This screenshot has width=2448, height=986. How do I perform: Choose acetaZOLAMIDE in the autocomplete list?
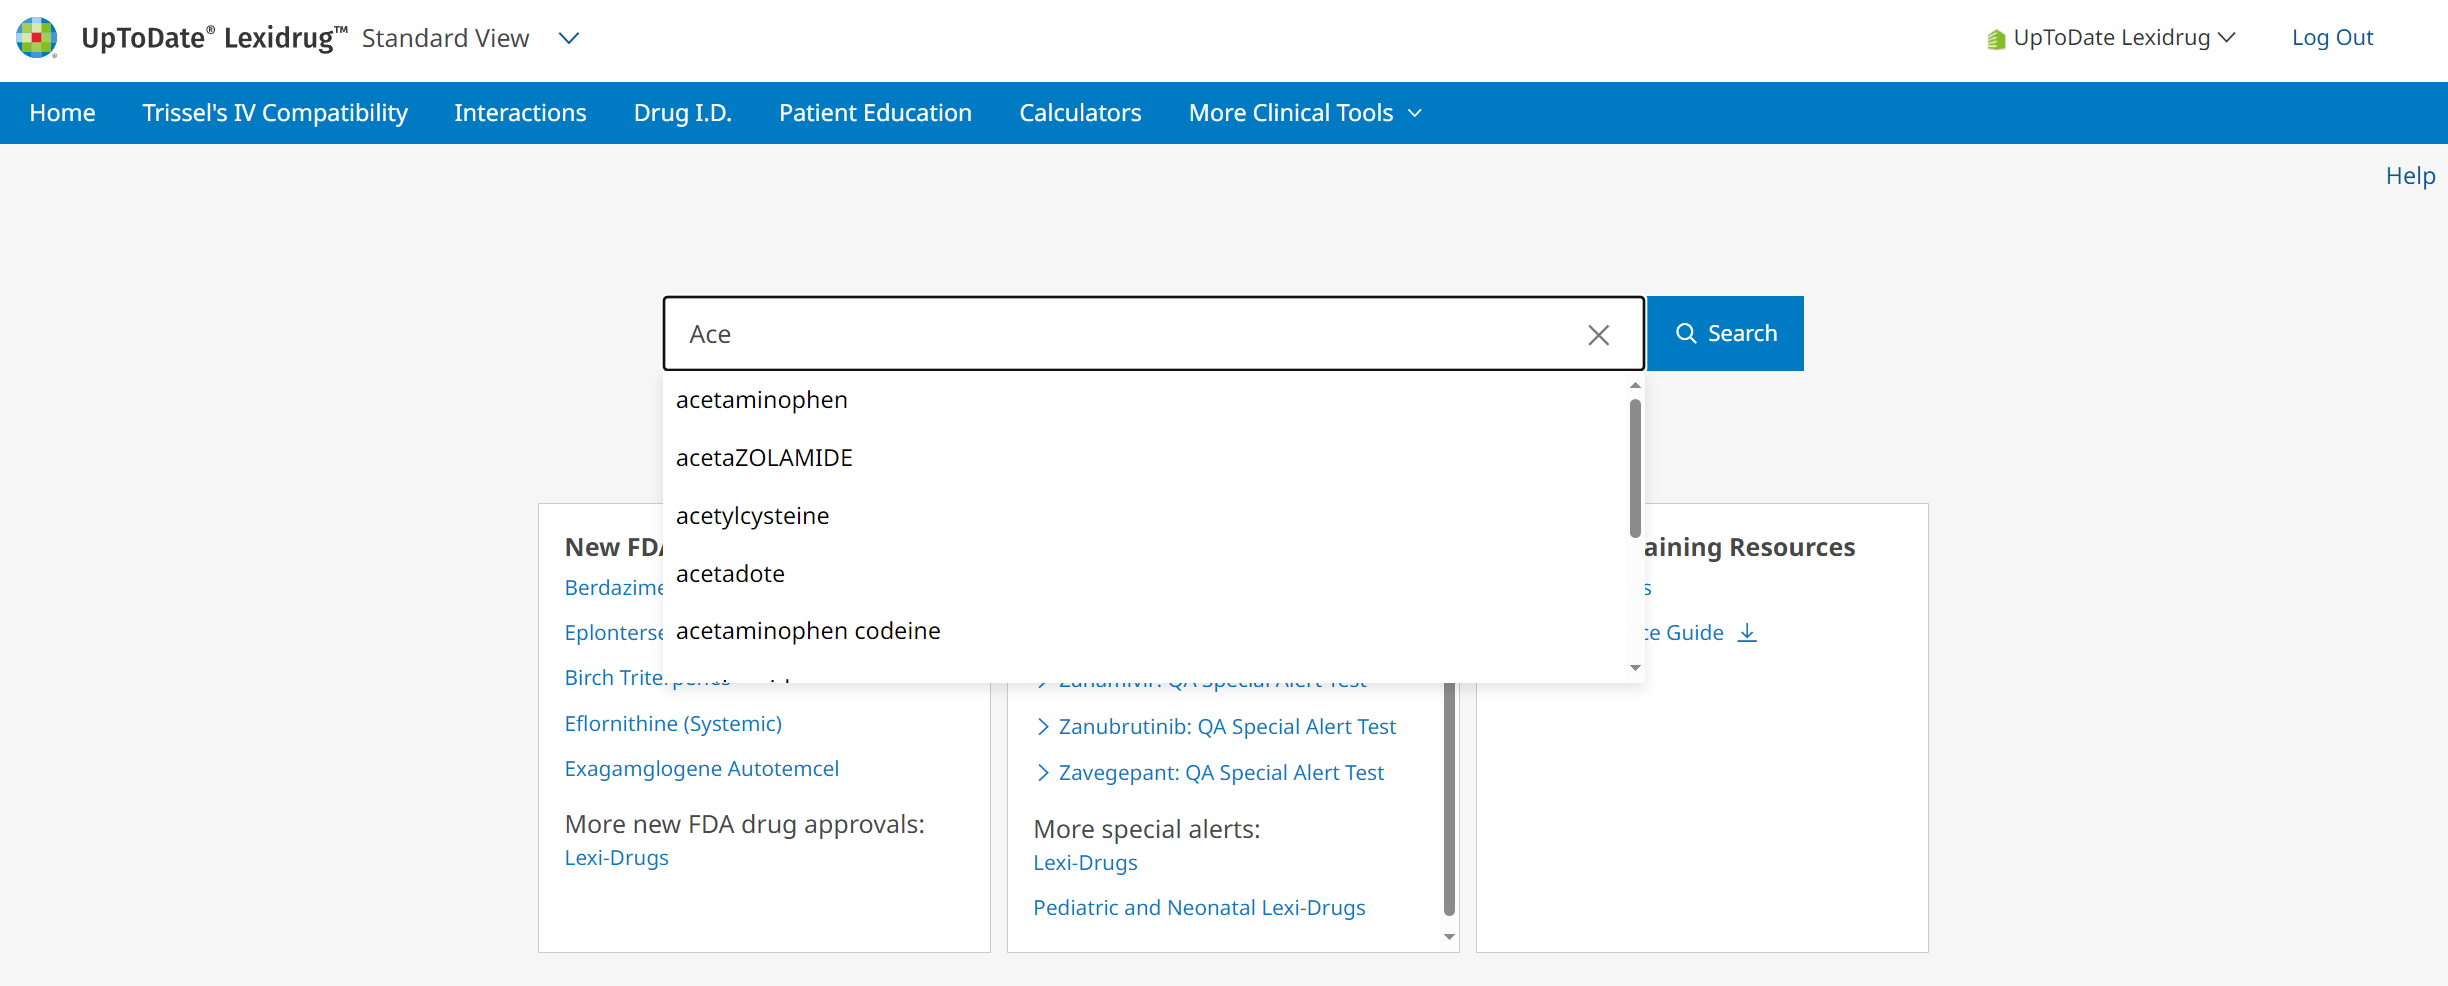[764, 458]
